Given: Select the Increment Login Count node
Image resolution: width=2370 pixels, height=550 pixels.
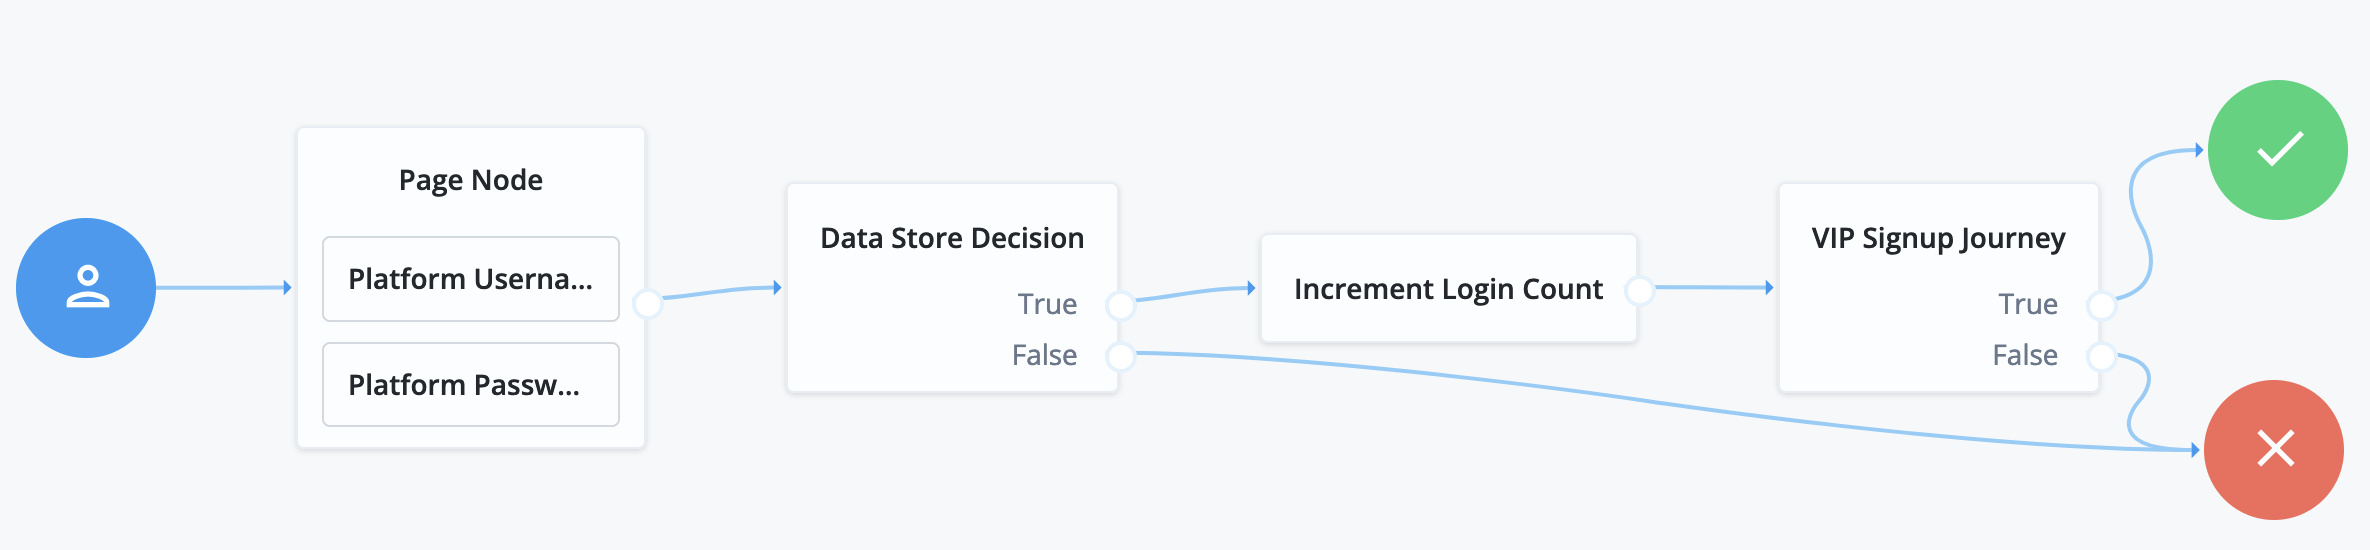Looking at the screenshot, I should 1448,289.
